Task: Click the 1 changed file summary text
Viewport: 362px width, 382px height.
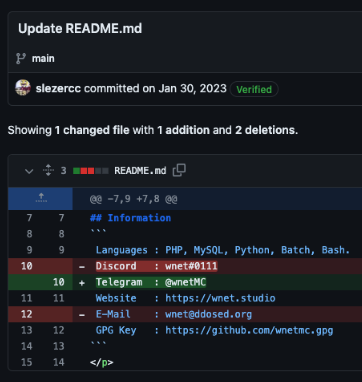Action: (x=92, y=130)
